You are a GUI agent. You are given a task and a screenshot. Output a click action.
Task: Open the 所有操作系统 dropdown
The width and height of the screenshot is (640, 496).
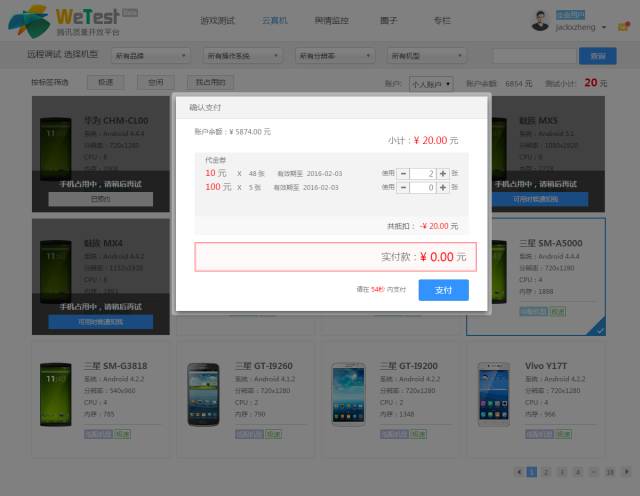[242, 56]
